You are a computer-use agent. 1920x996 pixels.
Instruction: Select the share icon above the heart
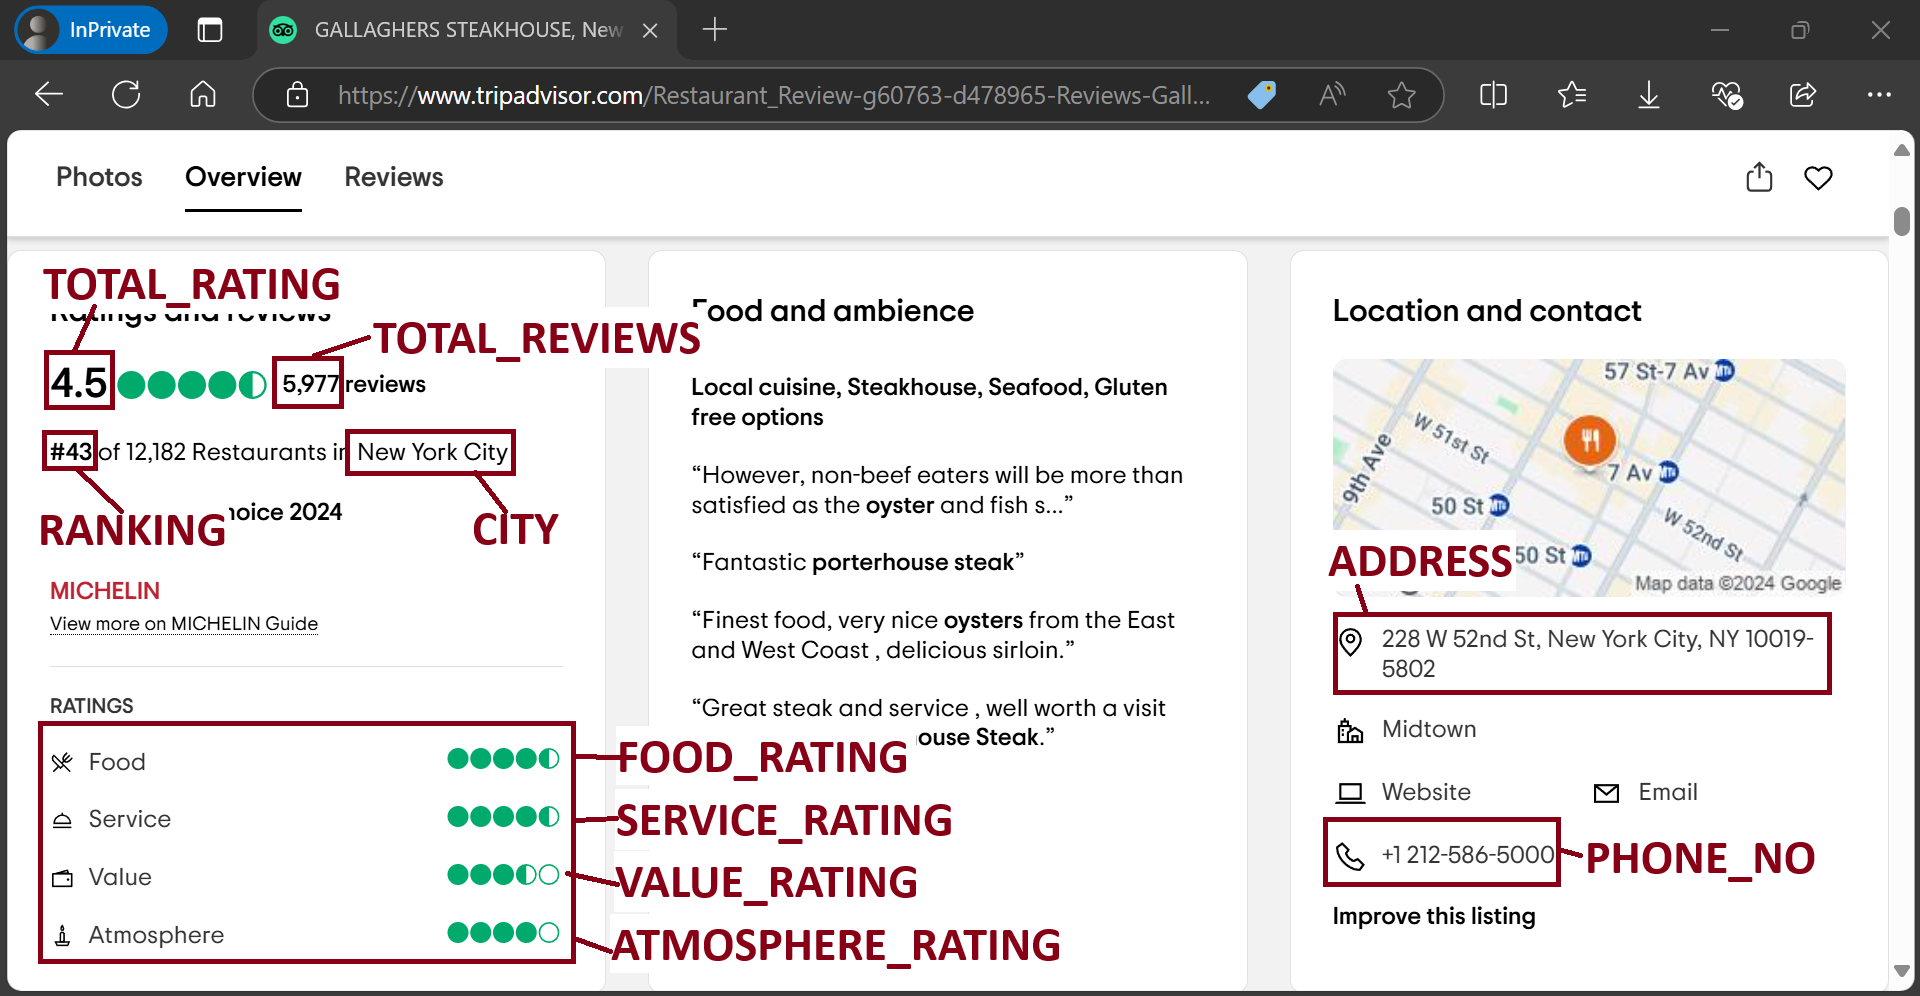(1760, 177)
